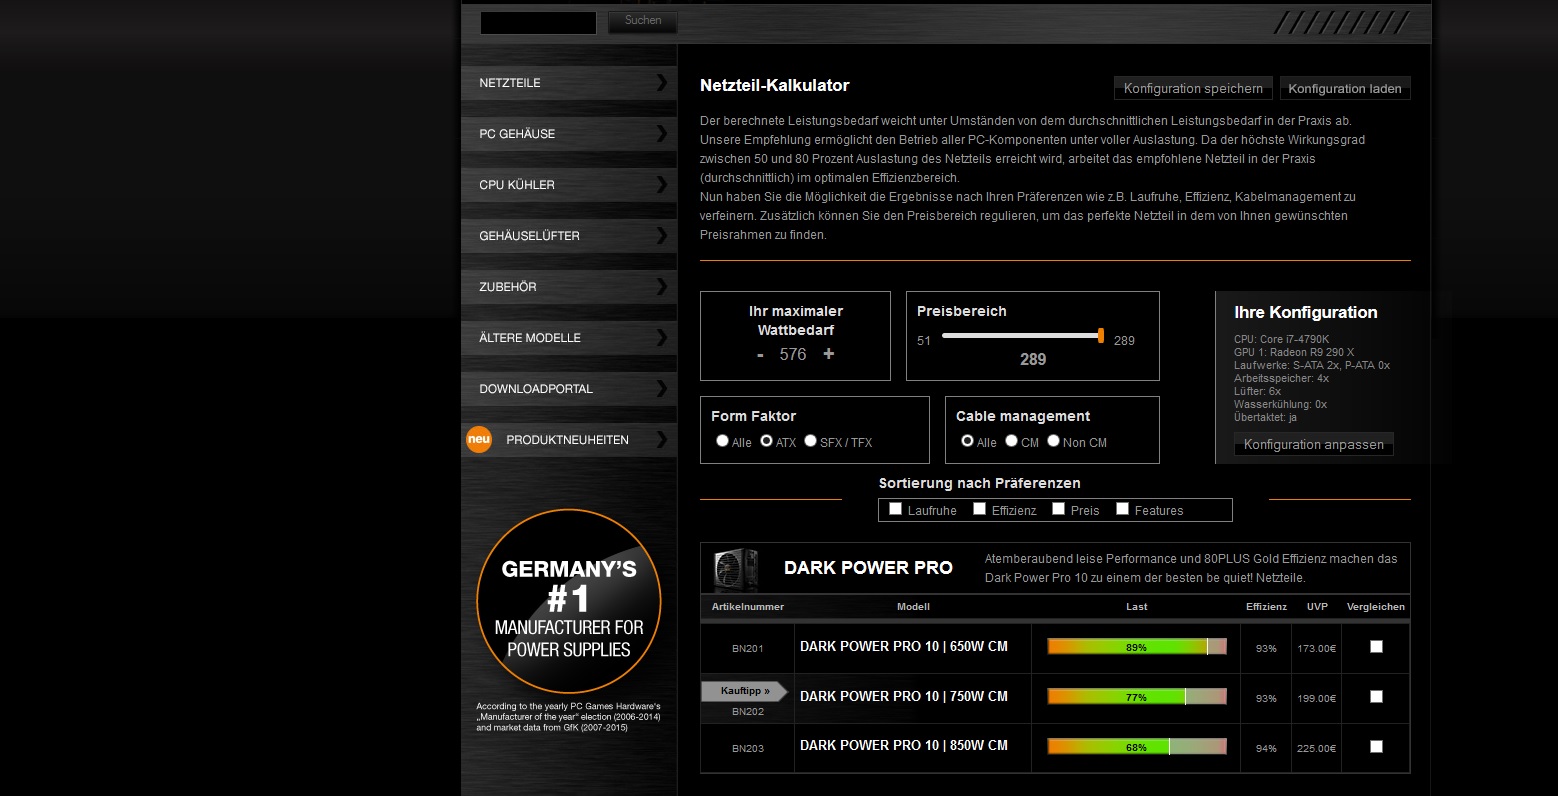Open the PRODUKTNEUHEITEN menu item

569,440
